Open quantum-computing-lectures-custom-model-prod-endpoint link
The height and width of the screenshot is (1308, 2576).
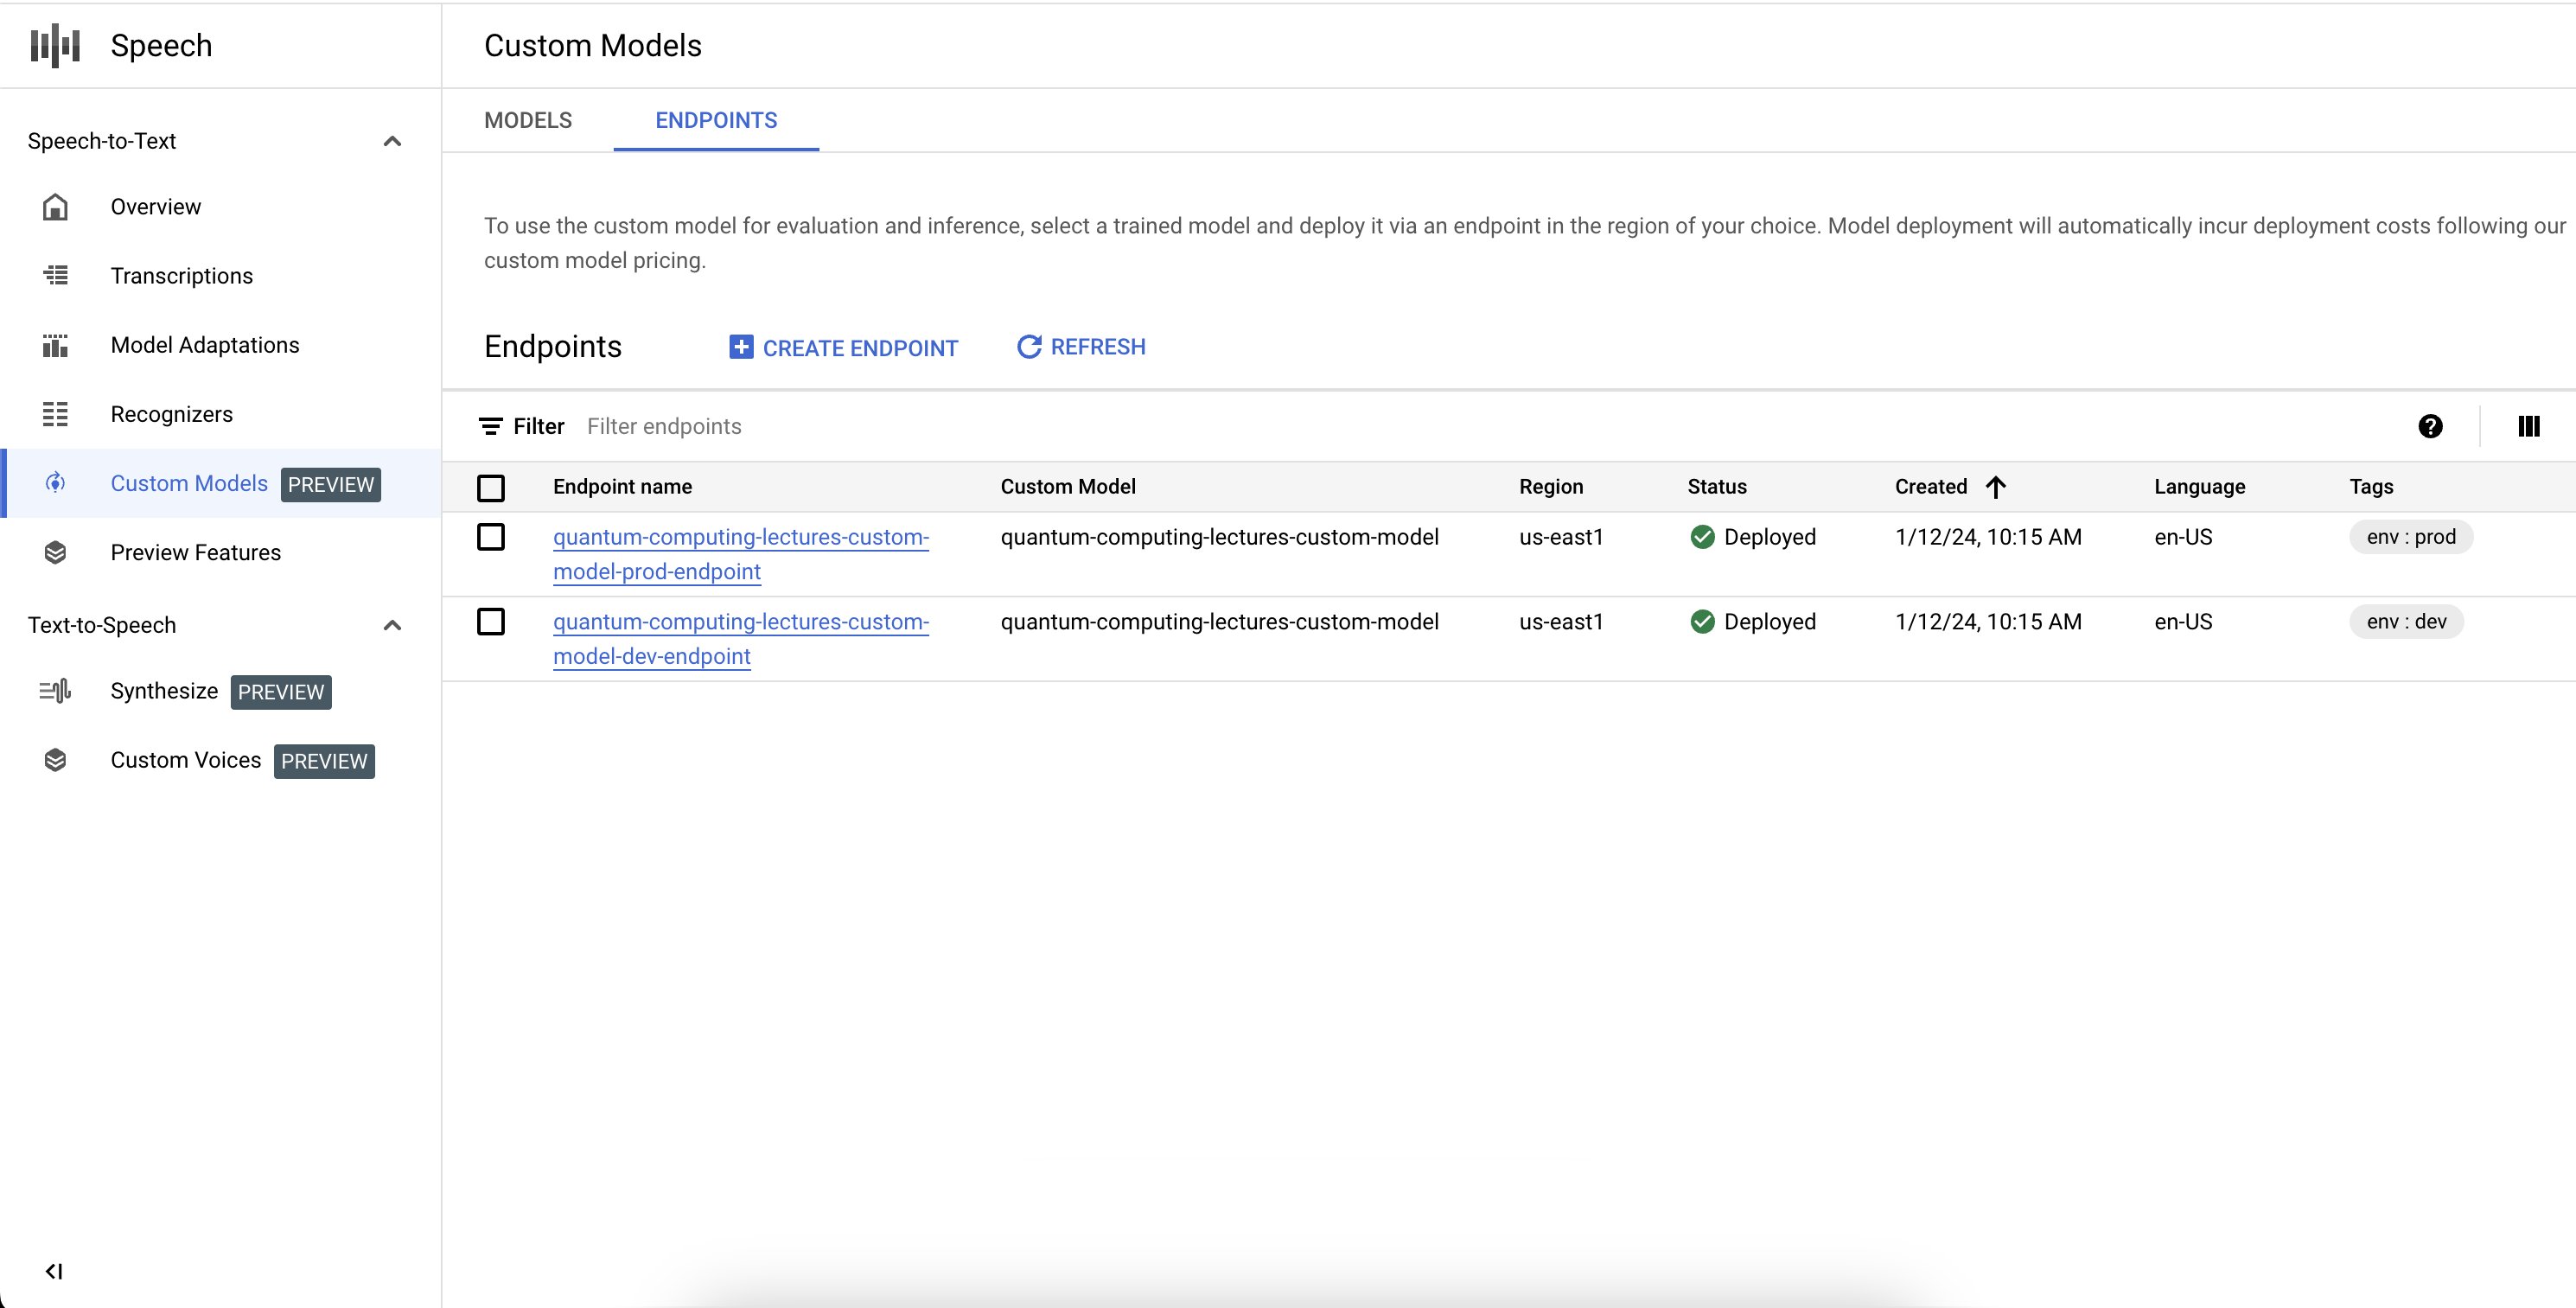click(738, 552)
